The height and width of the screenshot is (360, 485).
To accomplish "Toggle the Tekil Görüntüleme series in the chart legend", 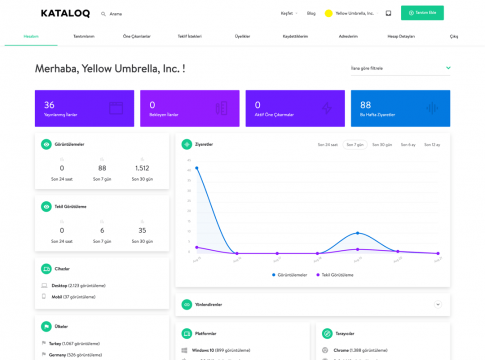I will [x=335, y=275].
